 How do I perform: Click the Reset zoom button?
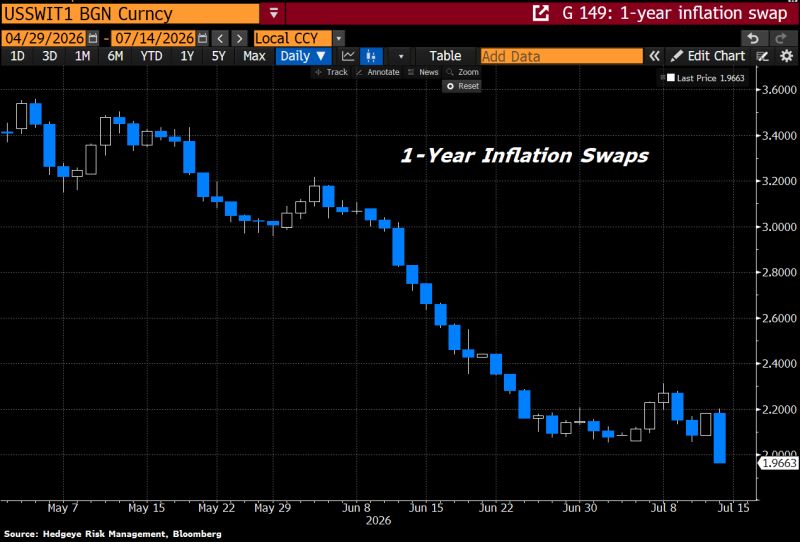point(463,86)
